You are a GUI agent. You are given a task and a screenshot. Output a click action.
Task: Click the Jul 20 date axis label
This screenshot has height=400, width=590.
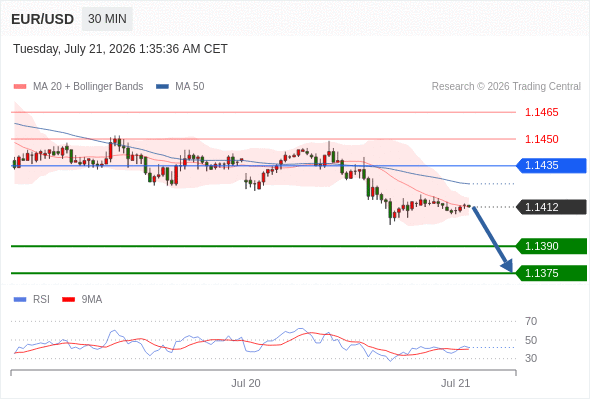click(246, 383)
